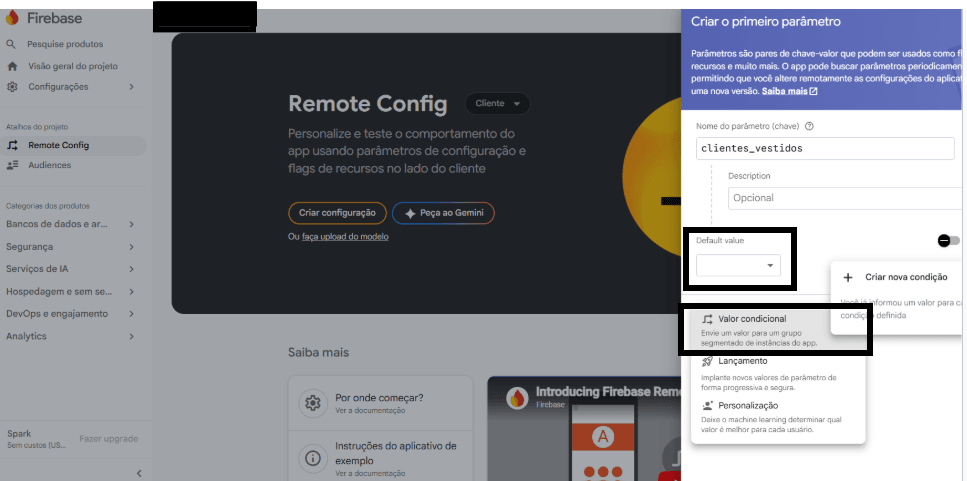Expand Bancos de dados category
Screen dimensions: 967x481
pyautogui.click(x=131, y=224)
